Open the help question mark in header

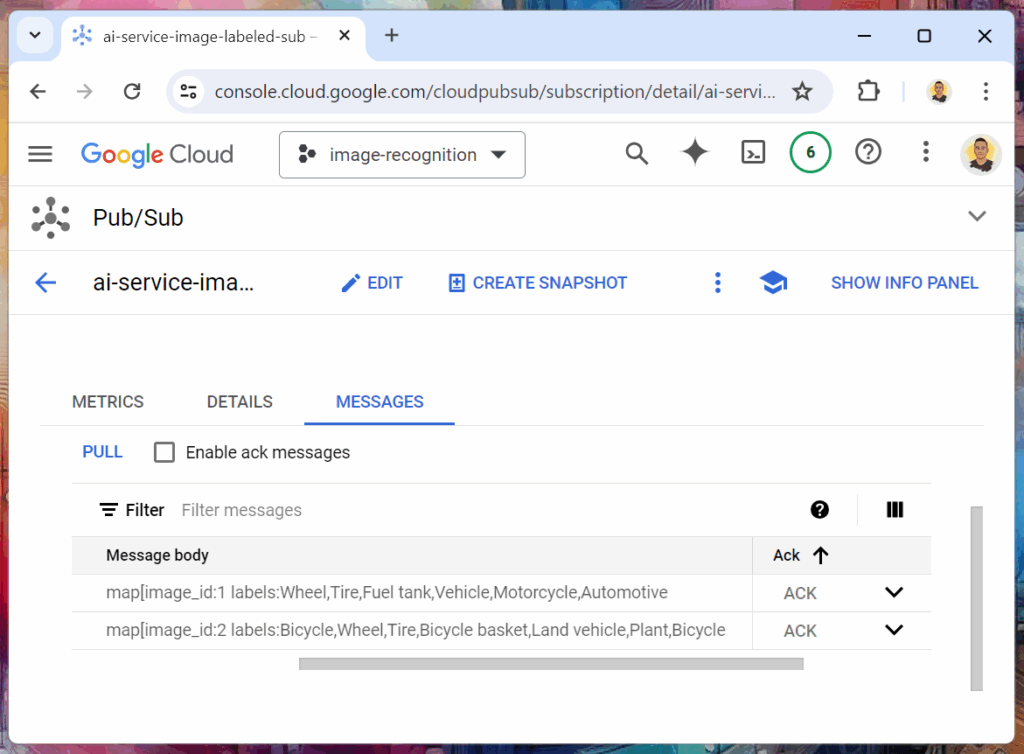[868, 153]
